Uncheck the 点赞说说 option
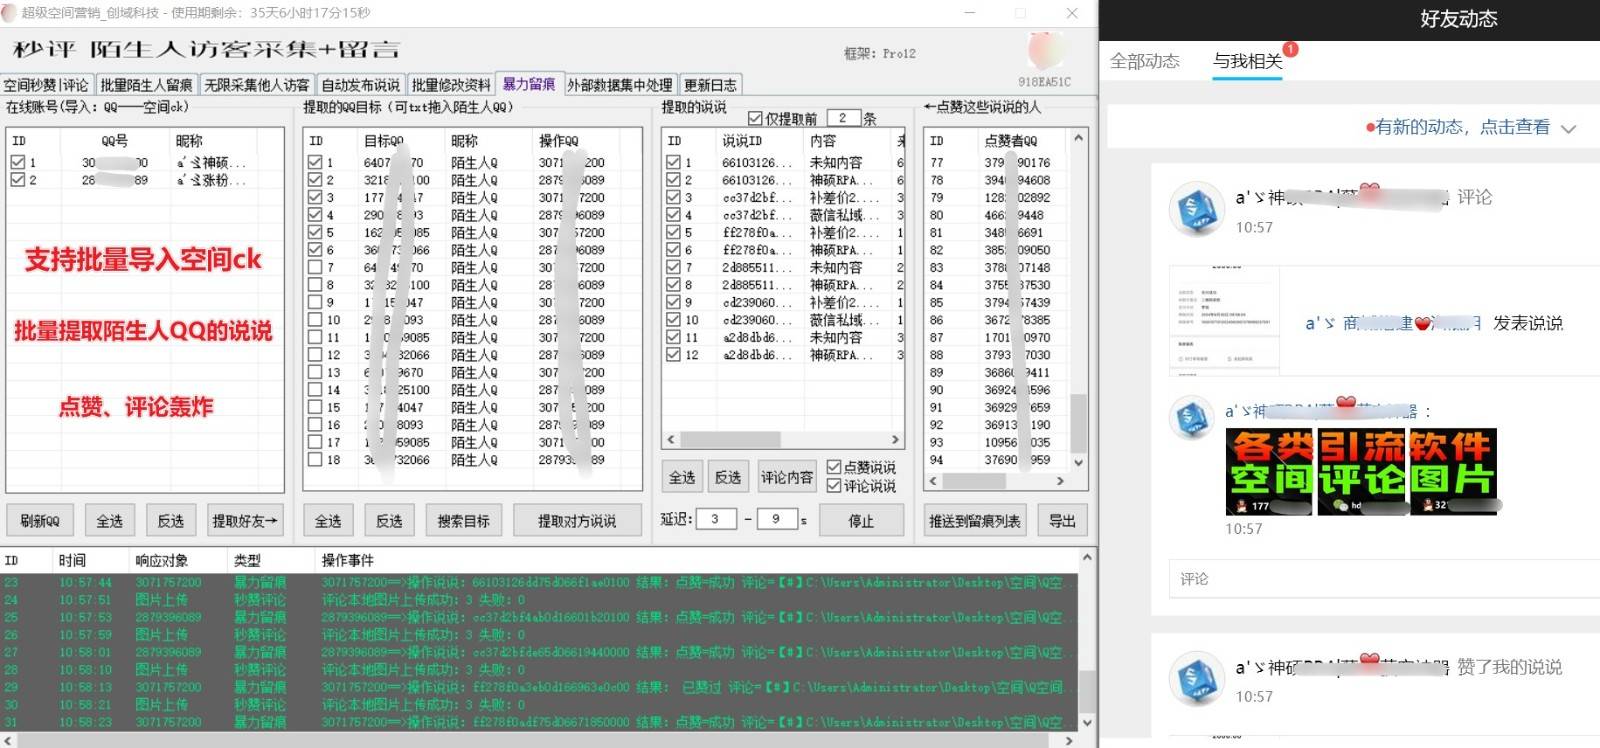This screenshot has height=748, width=1600. pos(834,467)
